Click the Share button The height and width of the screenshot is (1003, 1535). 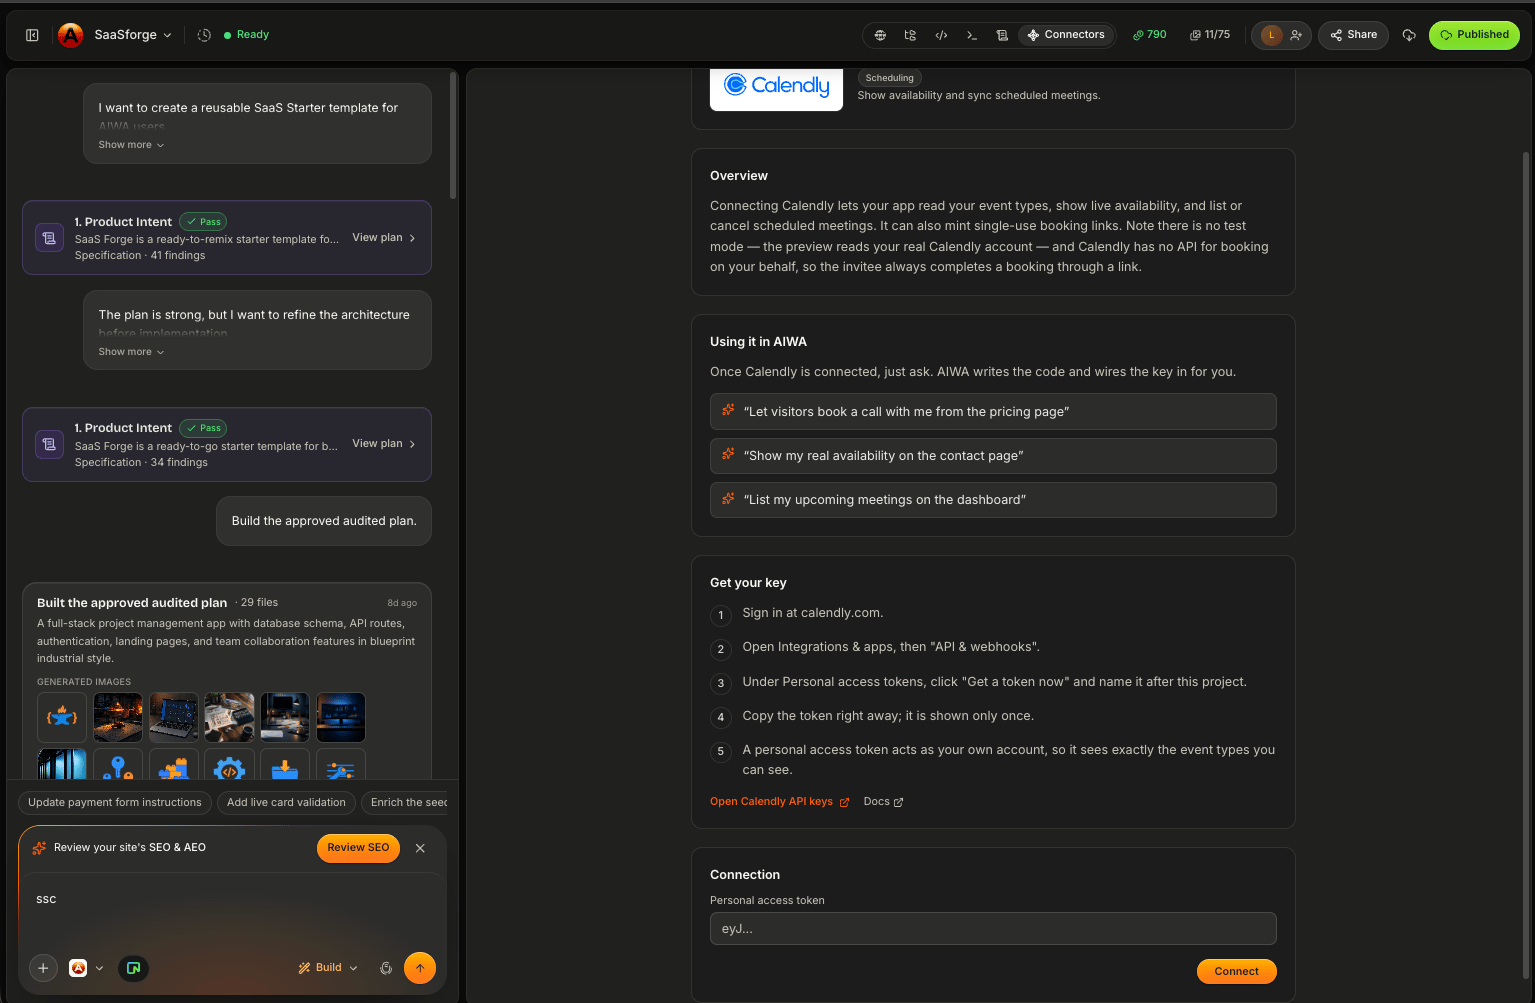(1354, 35)
